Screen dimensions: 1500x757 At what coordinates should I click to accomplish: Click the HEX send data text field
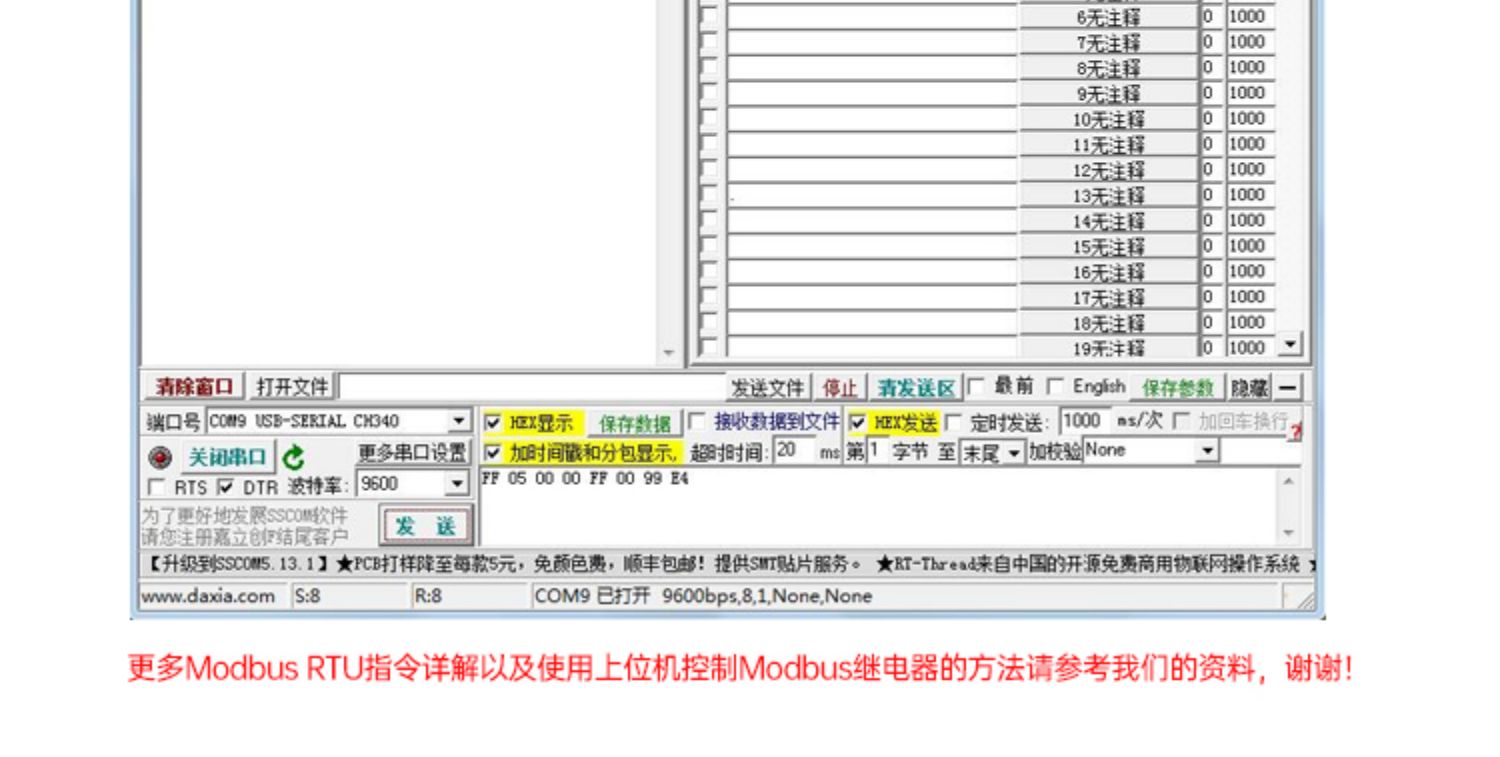pos(880,505)
